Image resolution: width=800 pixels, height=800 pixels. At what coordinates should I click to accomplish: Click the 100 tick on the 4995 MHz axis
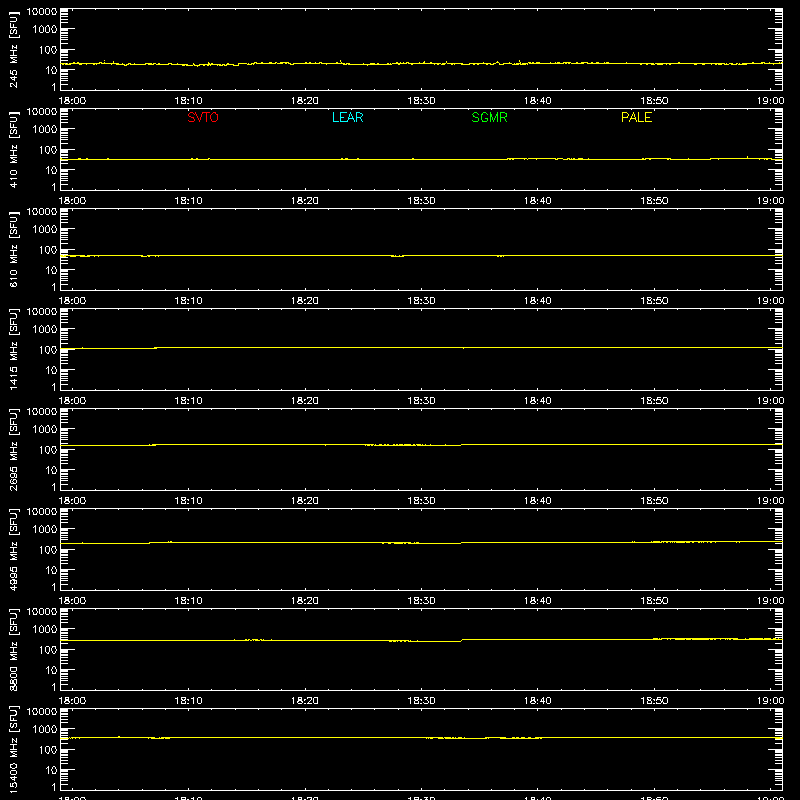click(48, 550)
